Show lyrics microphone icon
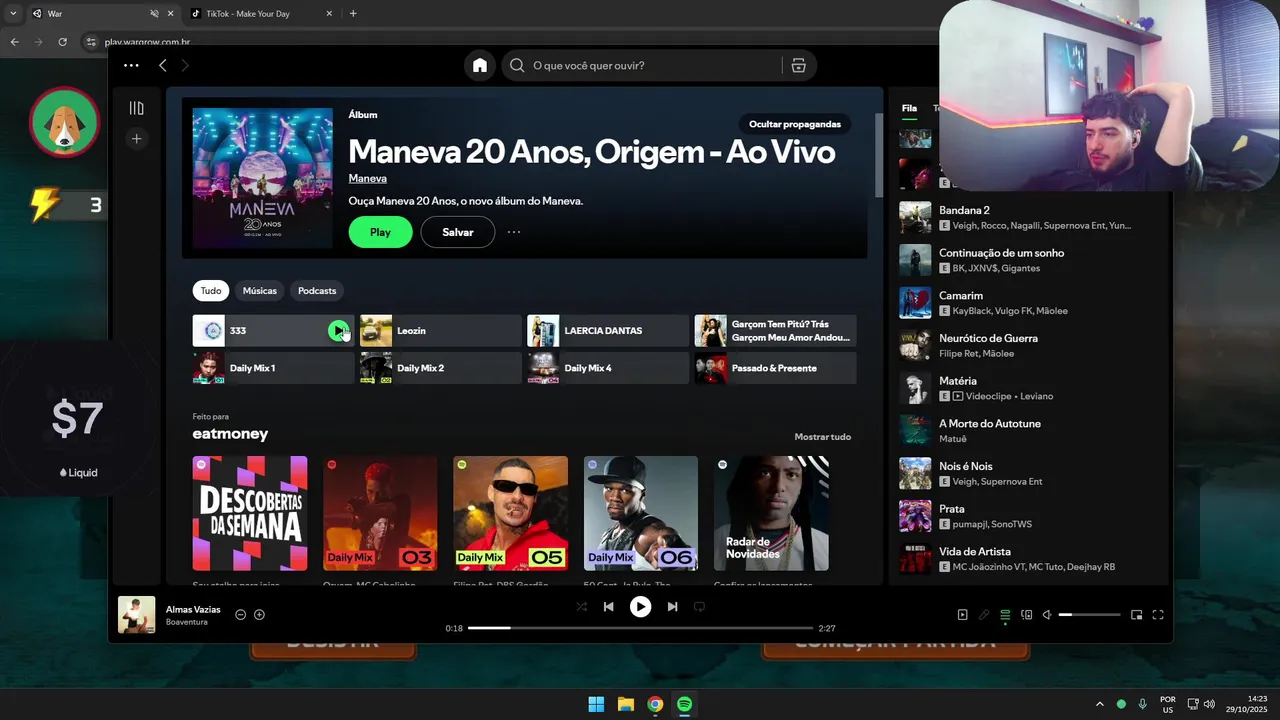The width and height of the screenshot is (1280, 720). click(984, 615)
